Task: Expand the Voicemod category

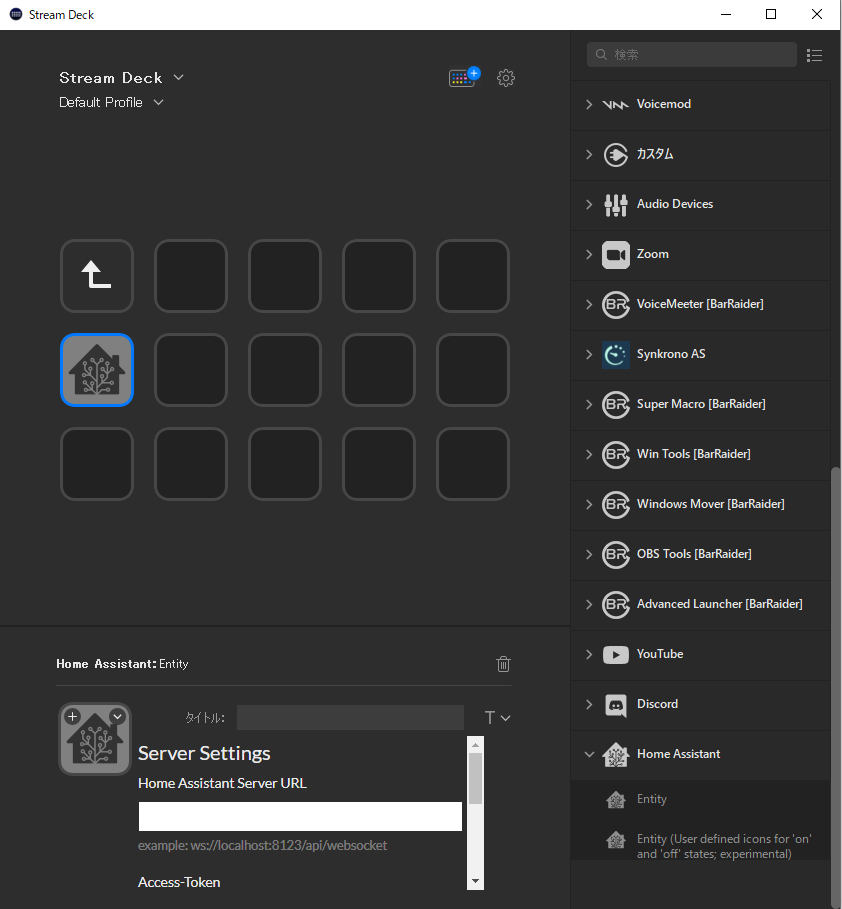Action: click(x=589, y=104)
